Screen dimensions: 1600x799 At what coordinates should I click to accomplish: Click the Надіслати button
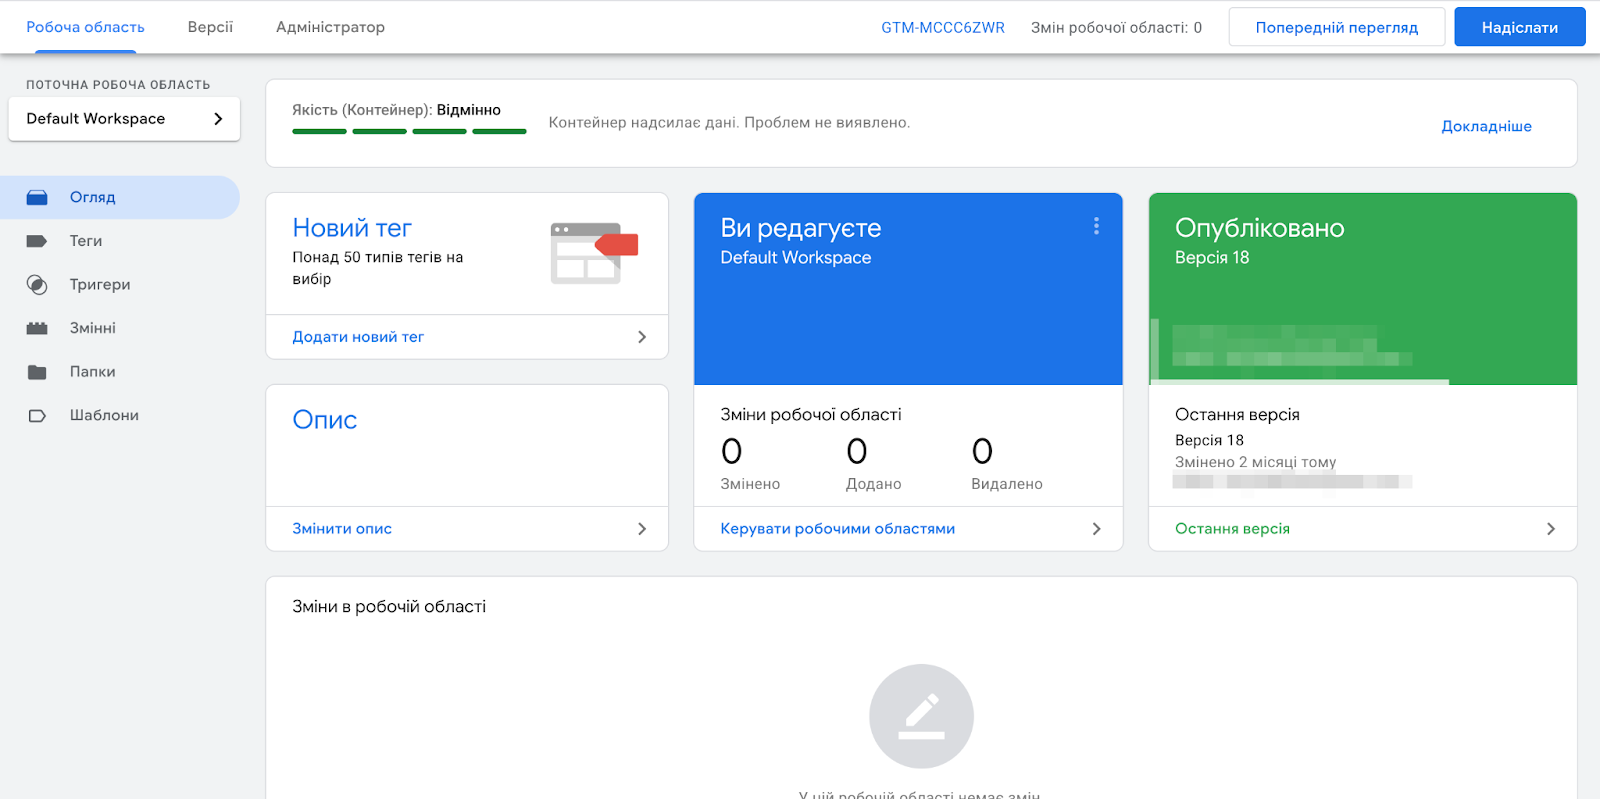pos(1520,27)
